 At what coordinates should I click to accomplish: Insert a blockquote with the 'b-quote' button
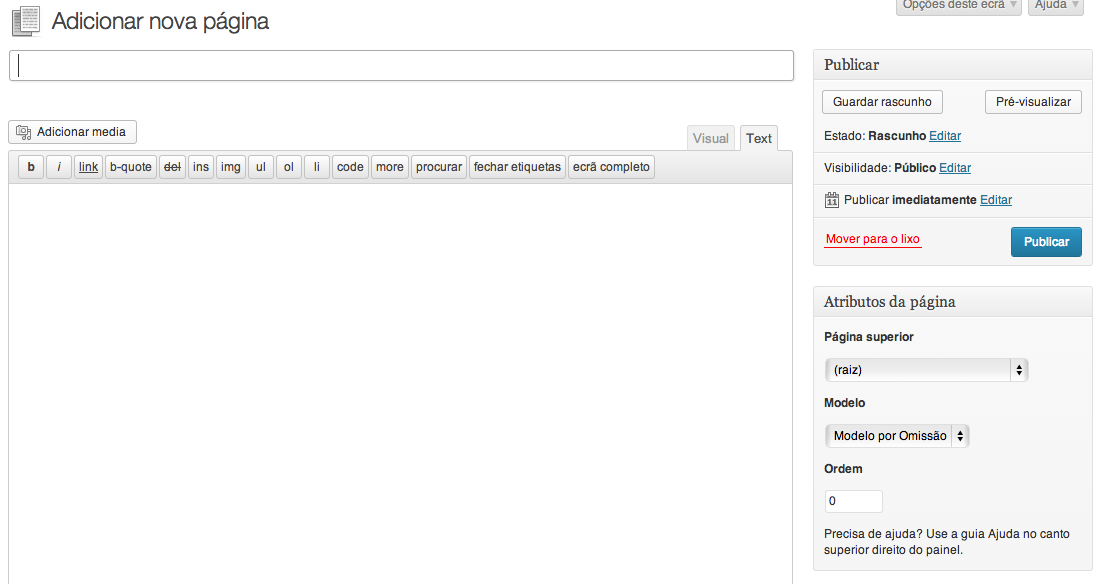(130, 167)
